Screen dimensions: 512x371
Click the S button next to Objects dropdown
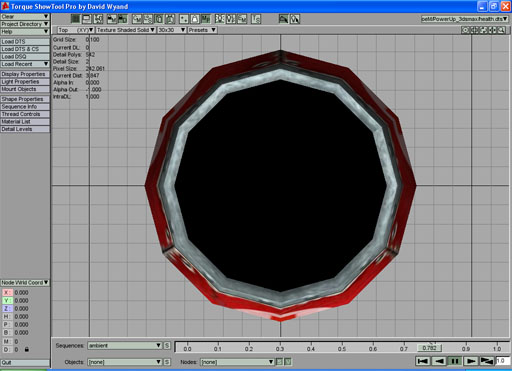coord(167,362)
